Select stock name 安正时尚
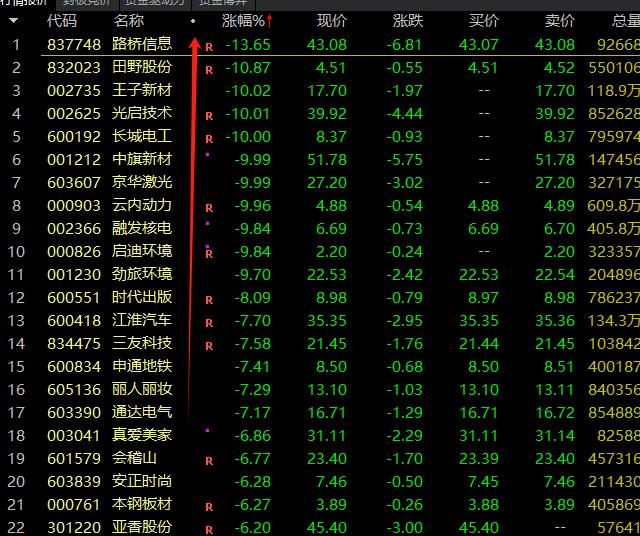Screen dimensions: 640x536 [142, 481]
